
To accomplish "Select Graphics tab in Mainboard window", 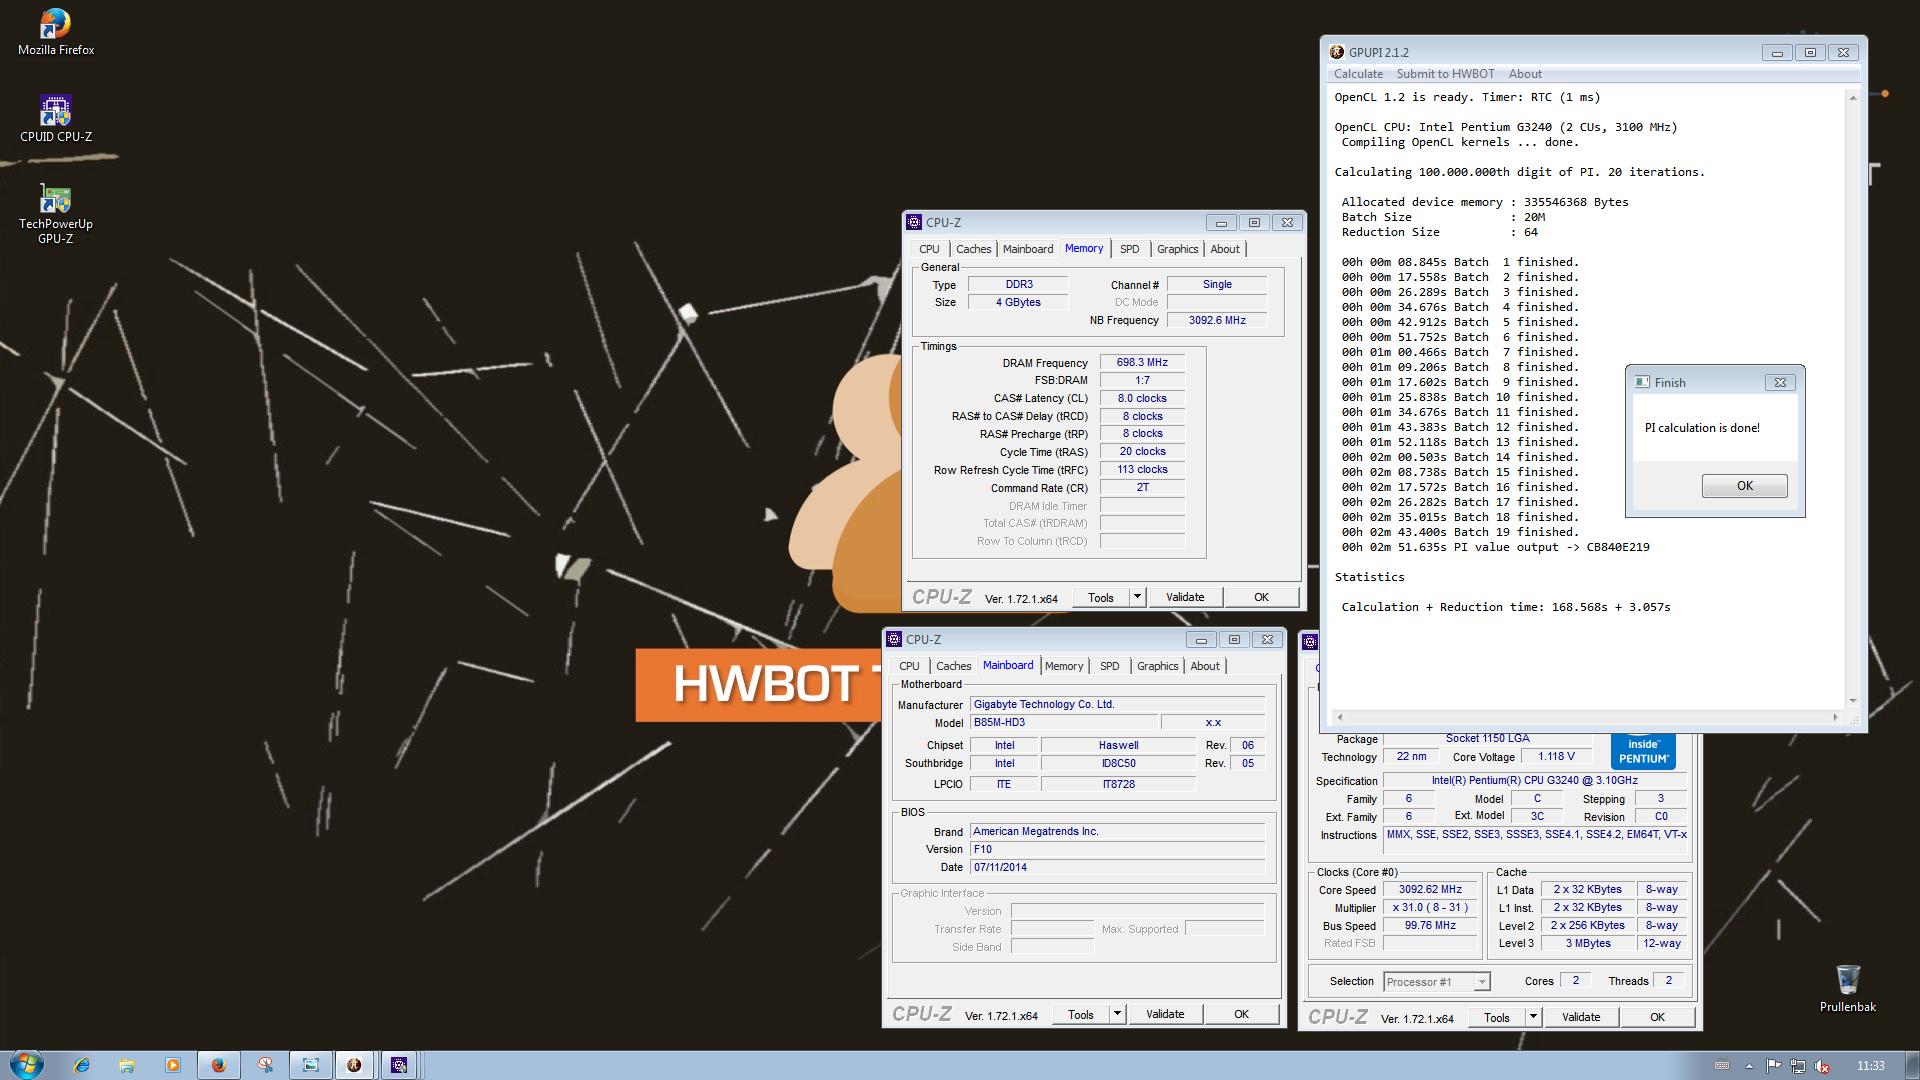I will (1157, 666).
